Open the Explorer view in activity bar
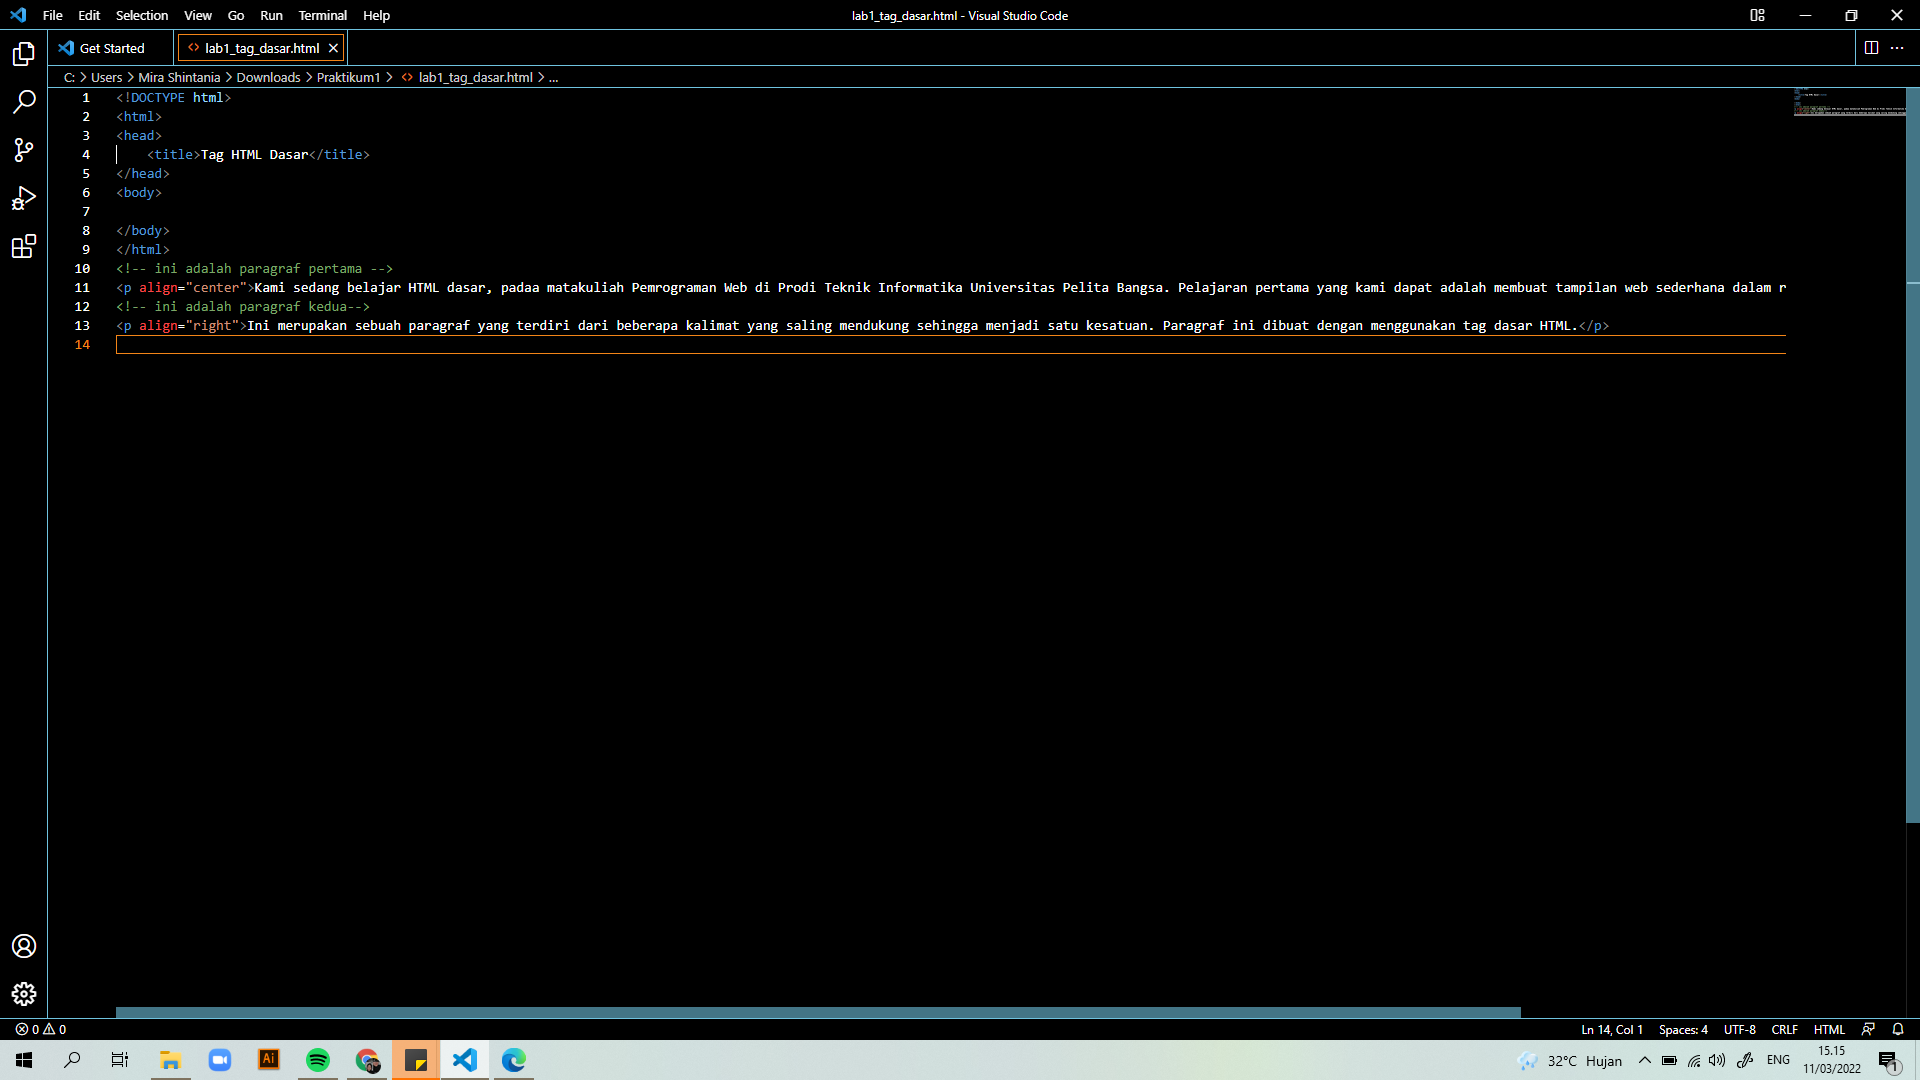 pyautogui.click(x=24, y=54)
